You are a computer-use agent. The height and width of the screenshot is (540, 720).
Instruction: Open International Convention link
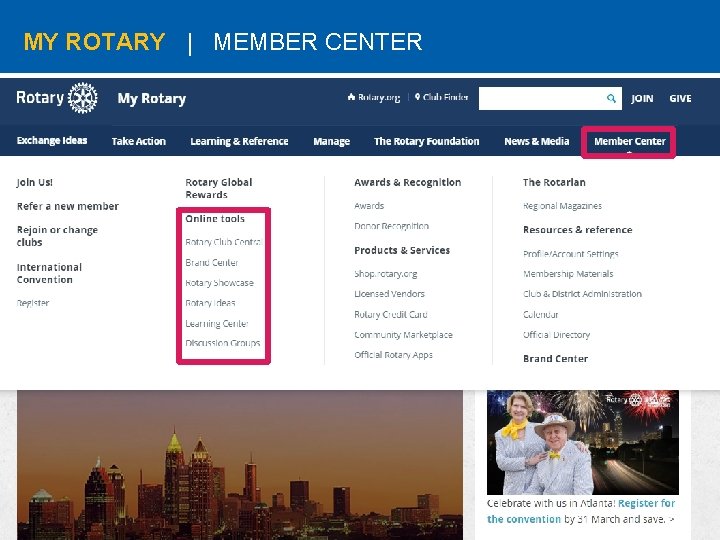49,273
